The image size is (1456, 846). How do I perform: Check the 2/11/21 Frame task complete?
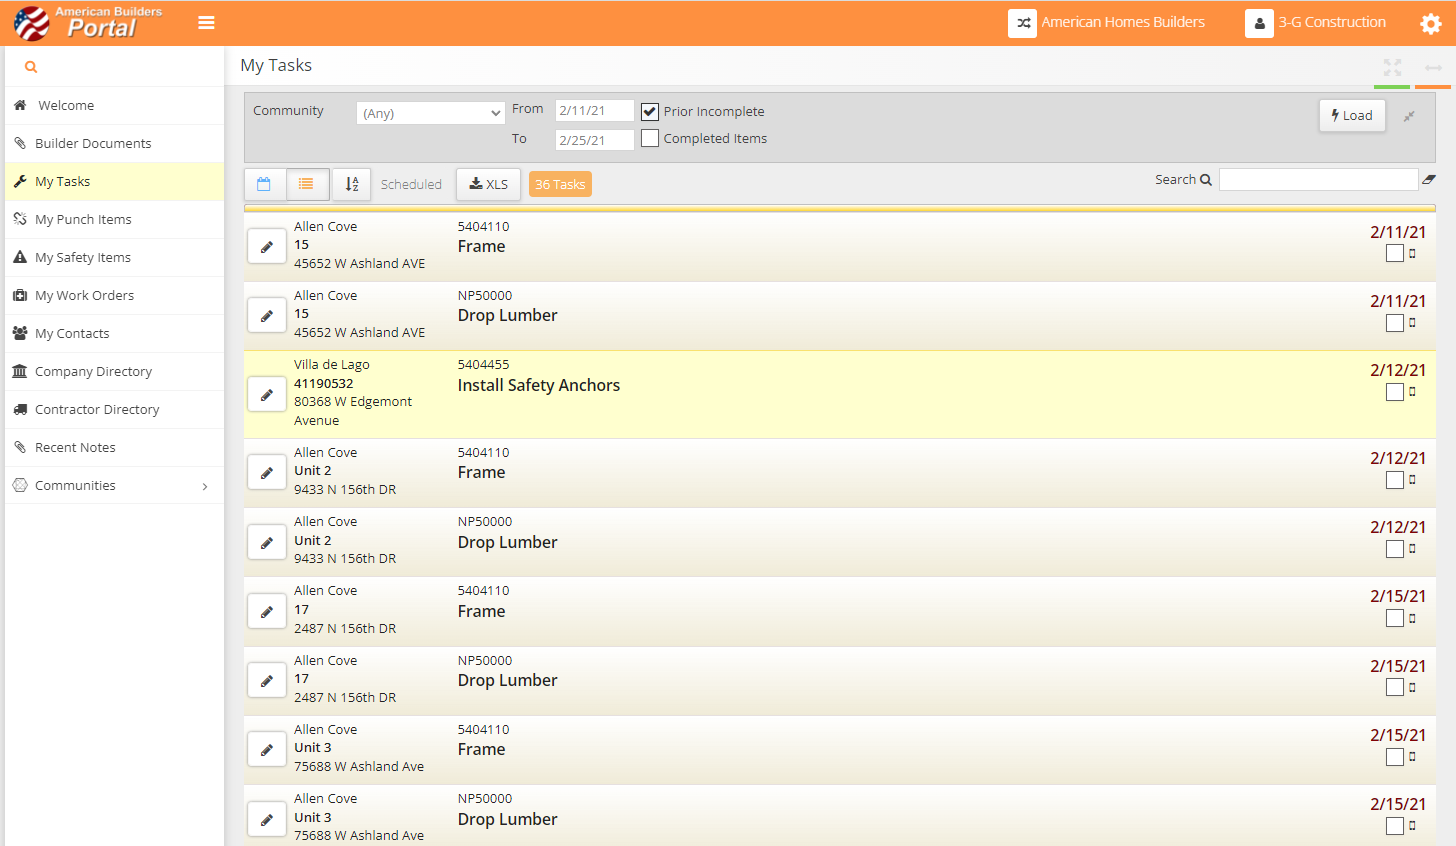pyautogui.click(x=1394, y=253)
